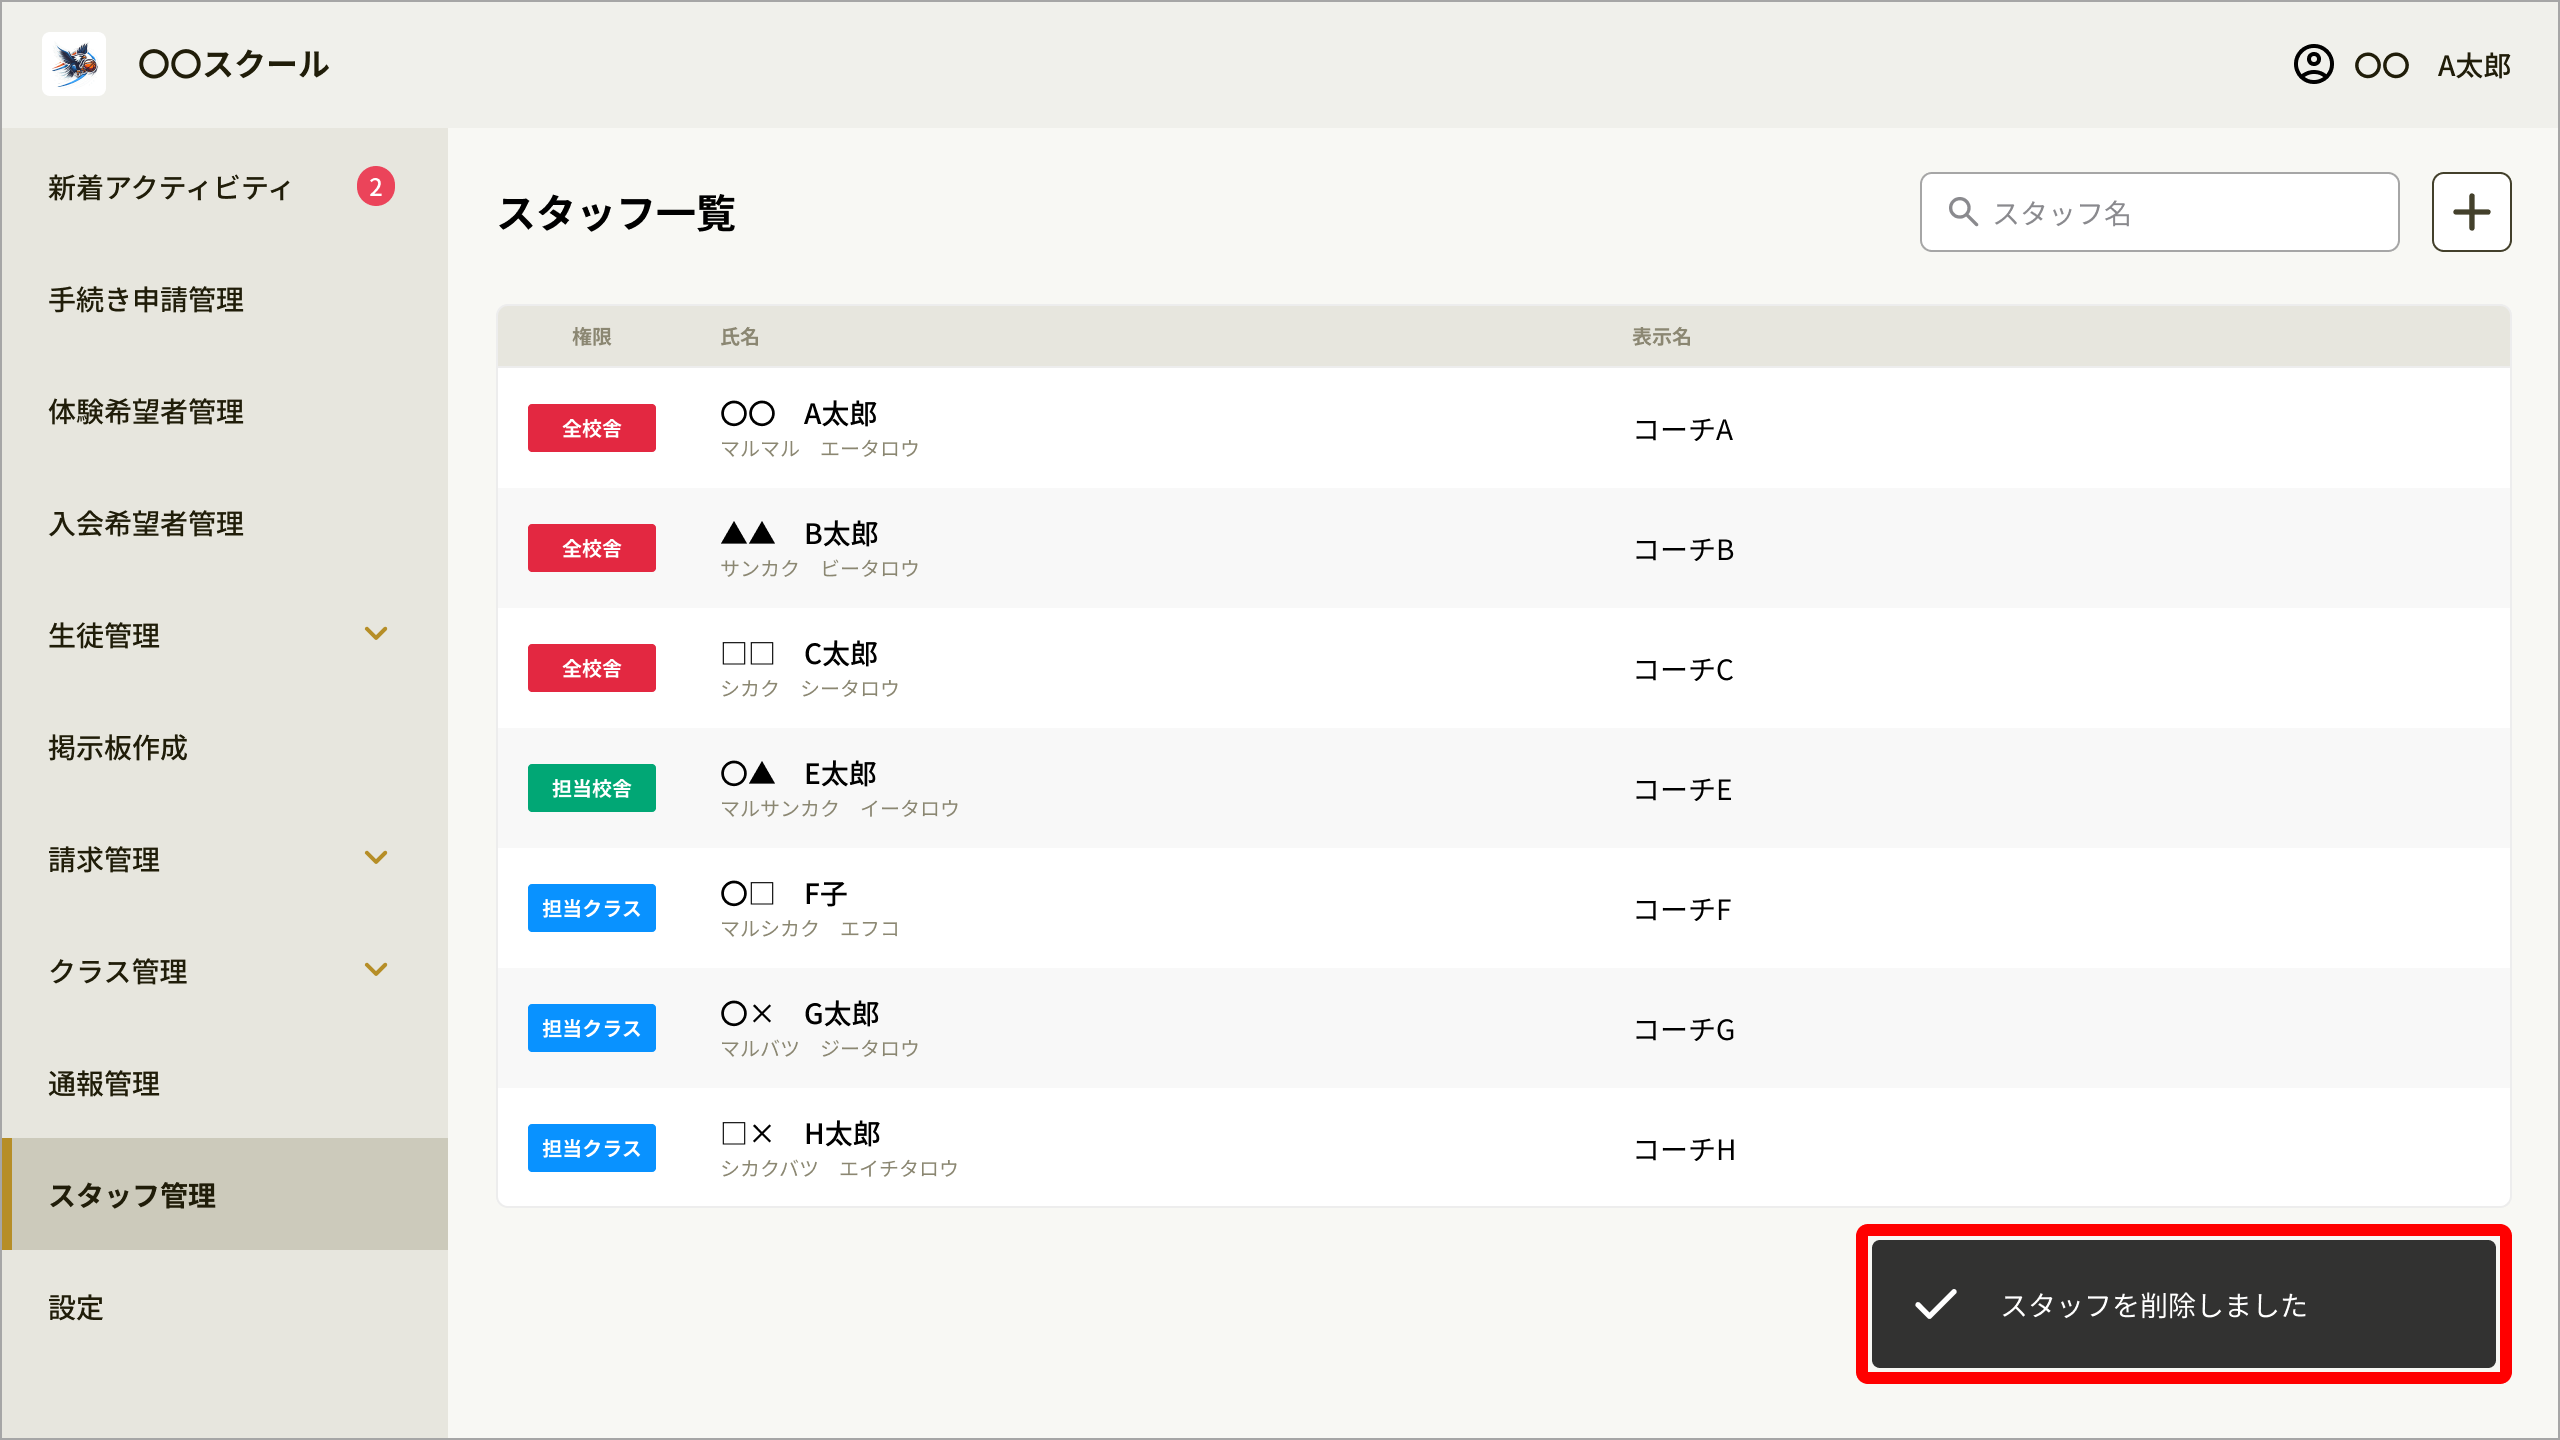Viewport: 2560px width, 1440px height.
Task: Click the 〇〇スクール title
Action: (233, 65)
